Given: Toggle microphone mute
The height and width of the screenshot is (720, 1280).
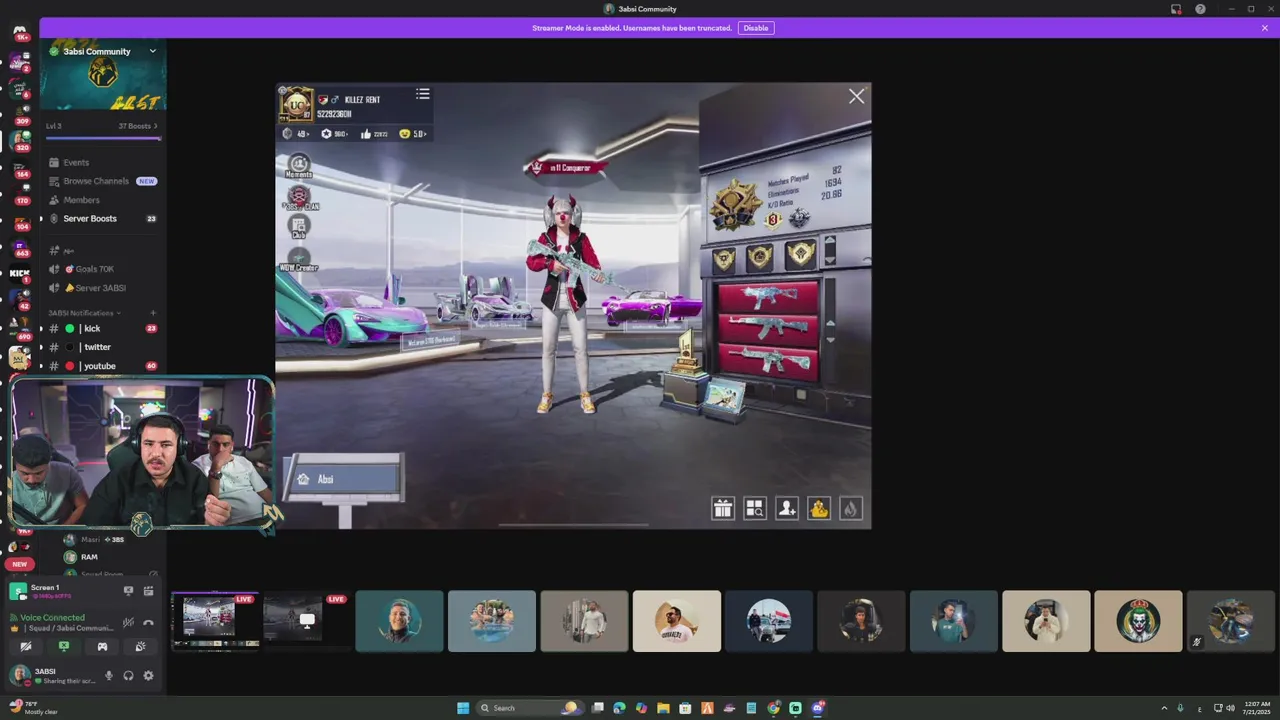Looking at the screenshot, I should pyautogui.click(x=109, y=676).
